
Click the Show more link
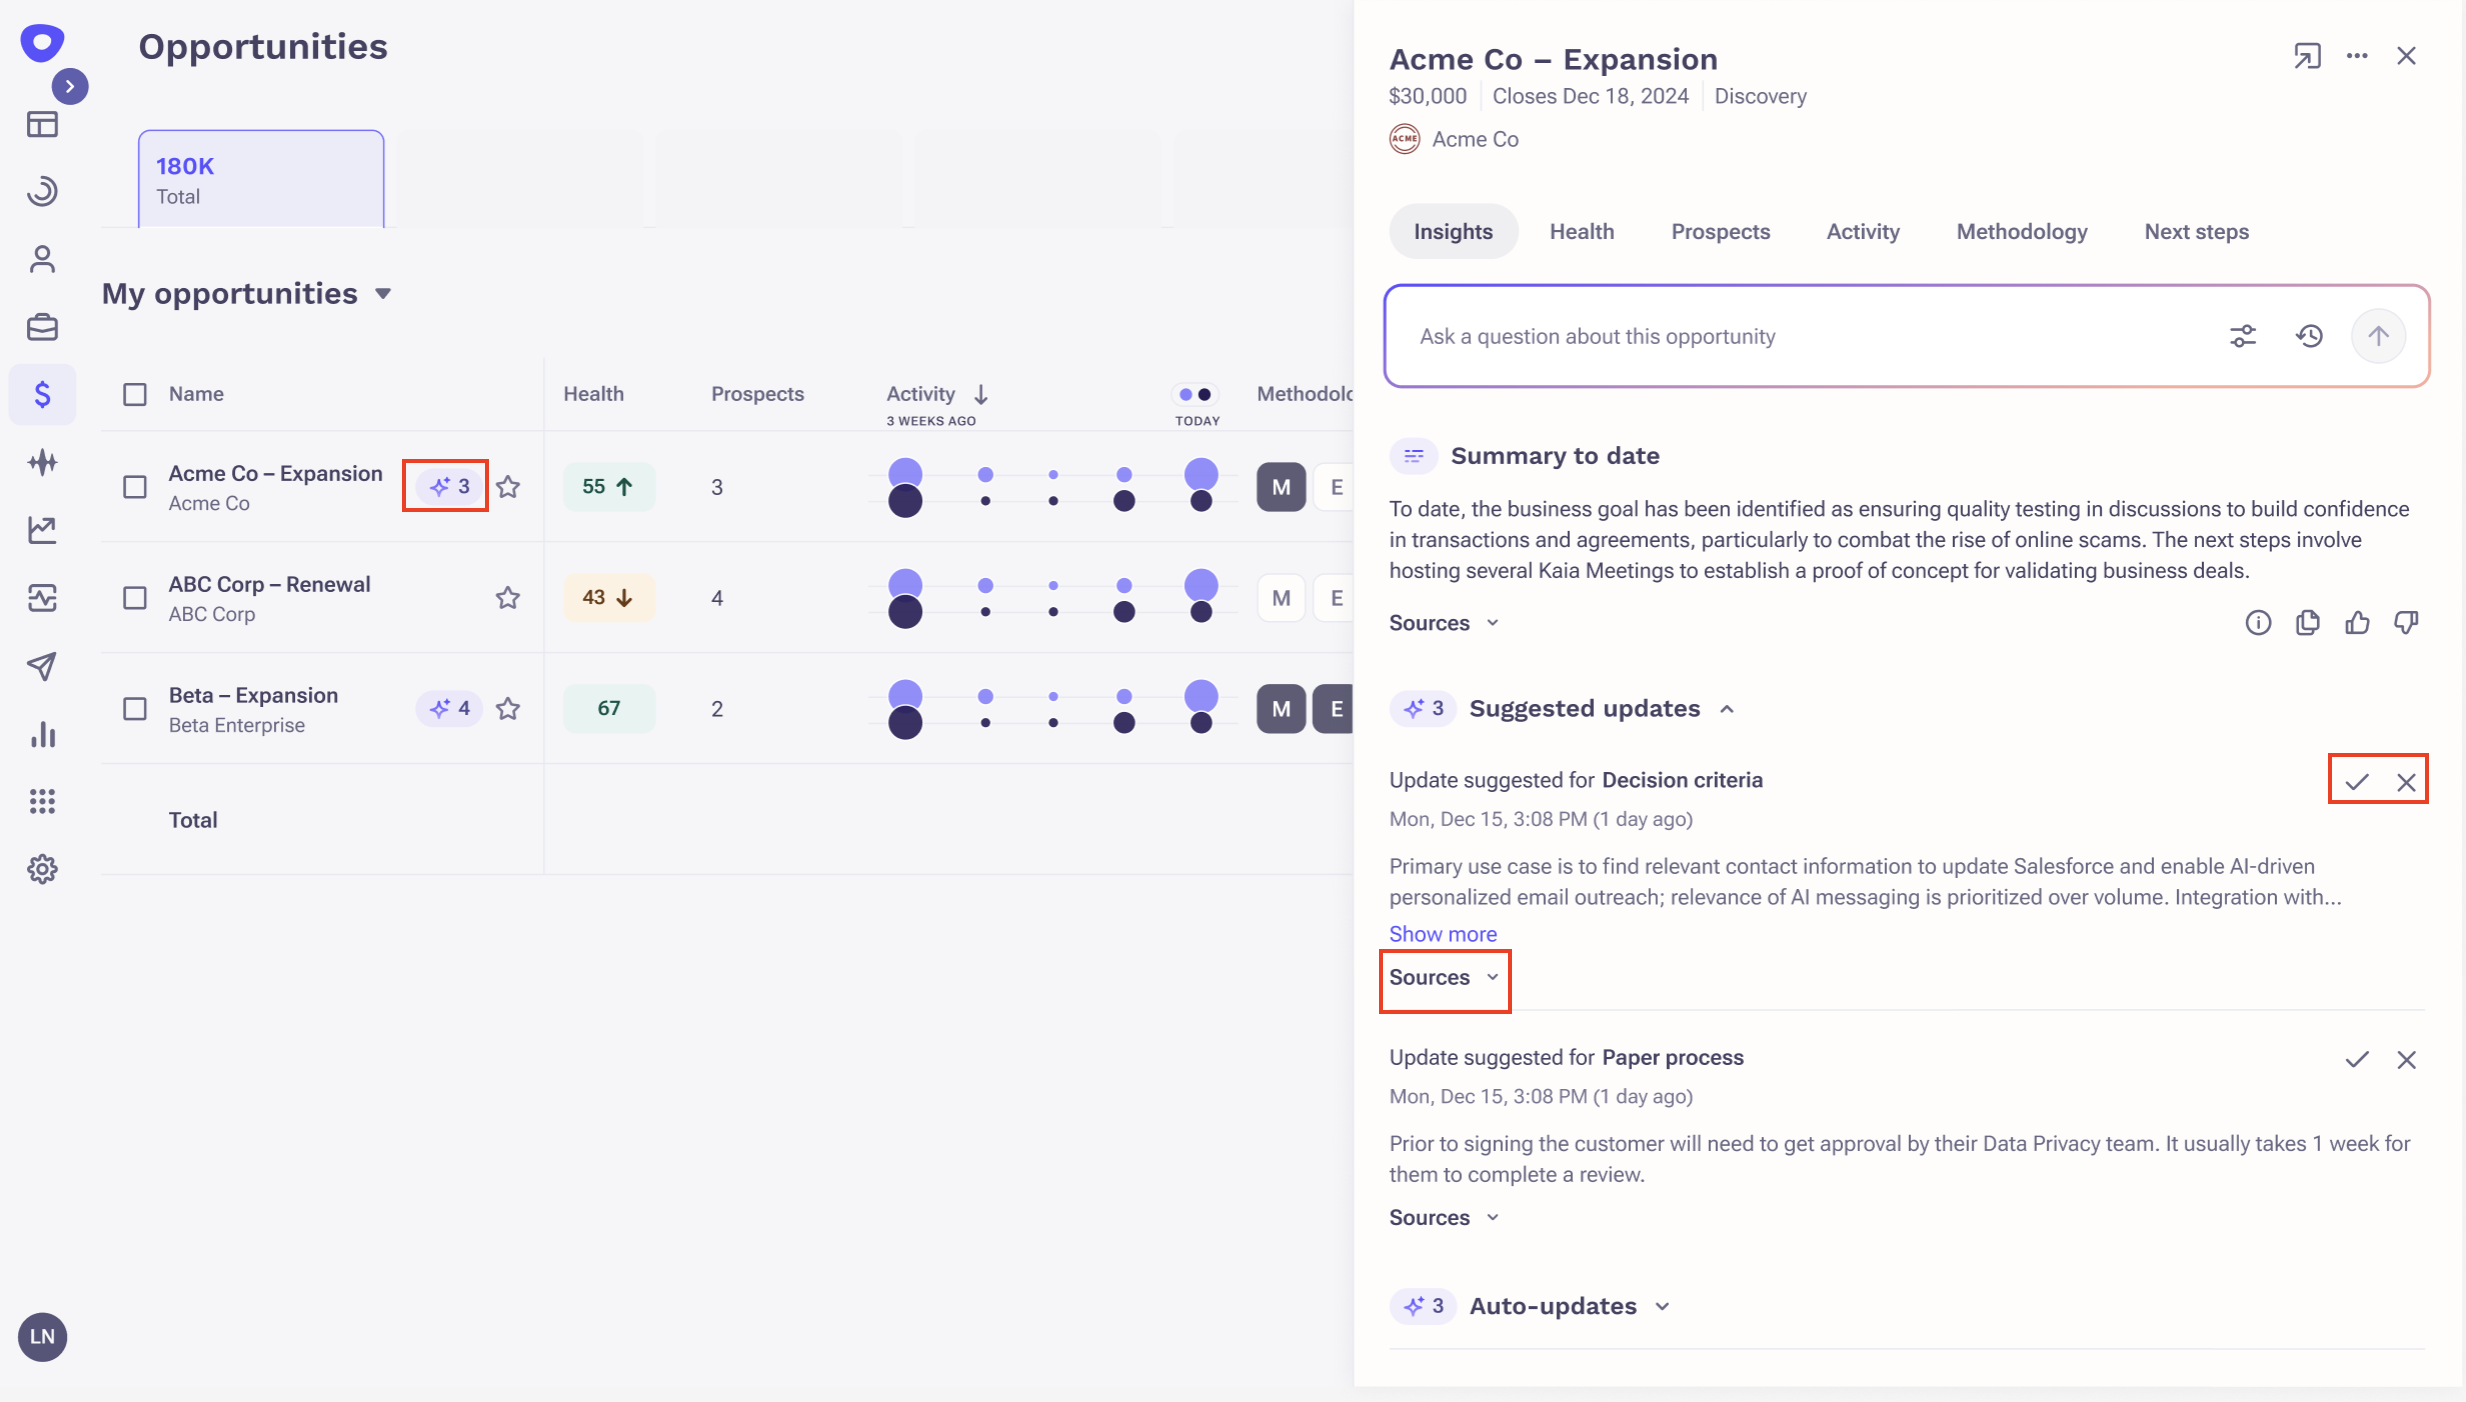(1442, 934)
